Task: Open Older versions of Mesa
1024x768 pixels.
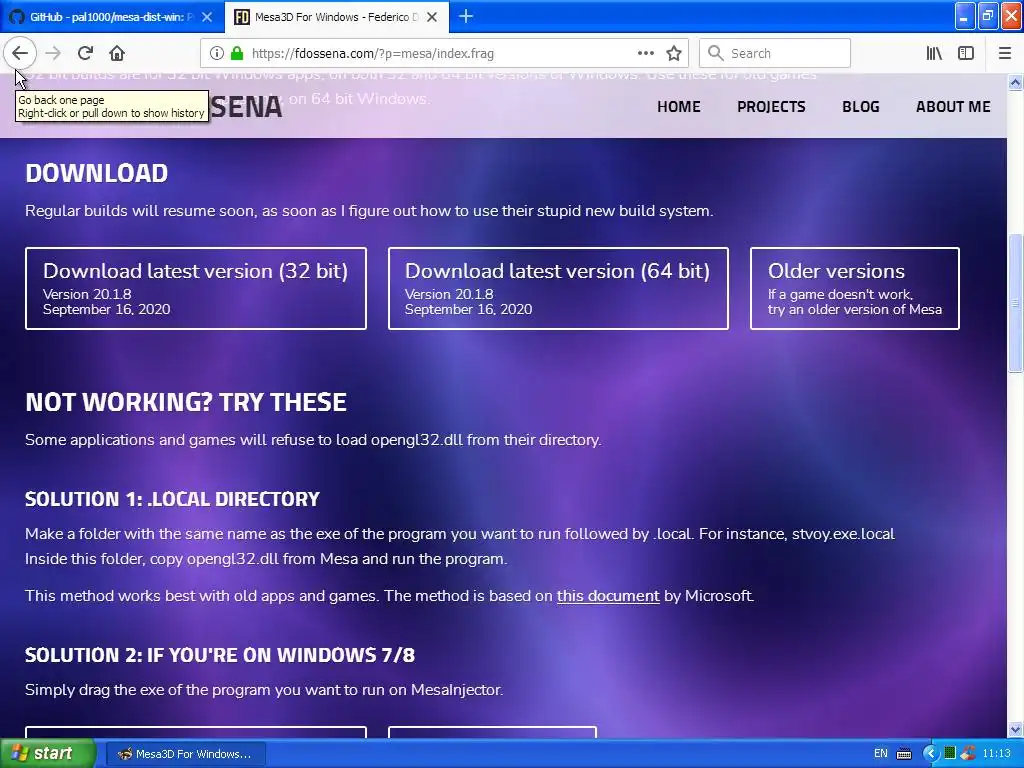Action: pos(855,288)
